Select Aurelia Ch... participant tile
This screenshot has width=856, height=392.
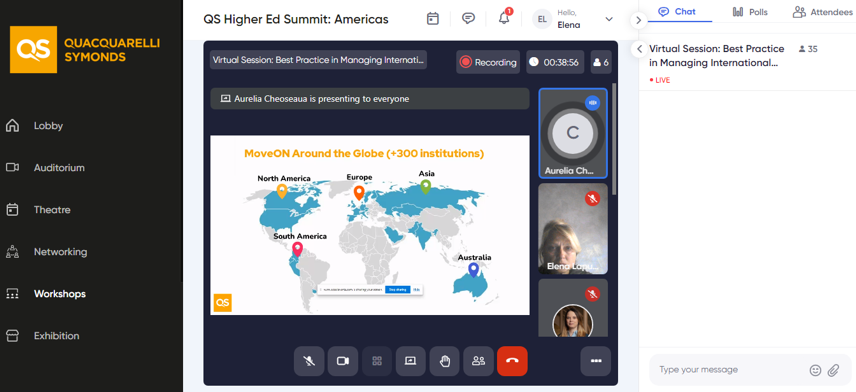coord(573,133)
